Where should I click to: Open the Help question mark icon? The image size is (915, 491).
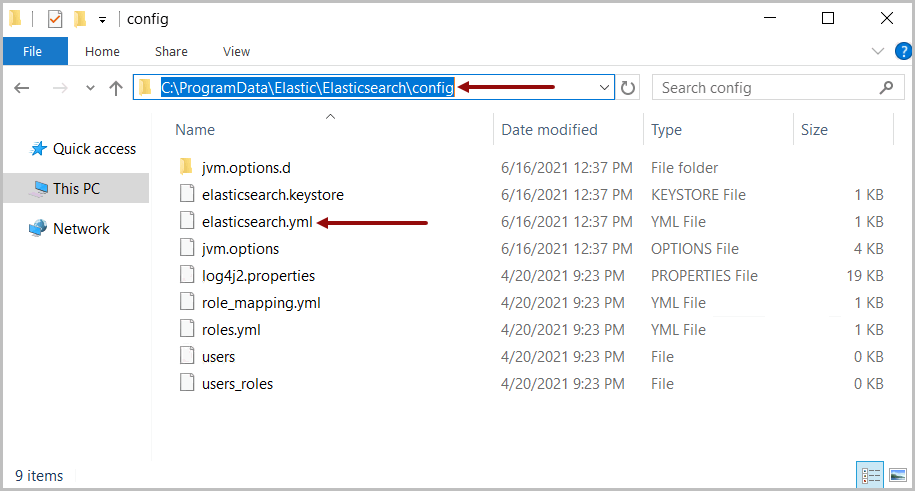(x=903, y=51)
